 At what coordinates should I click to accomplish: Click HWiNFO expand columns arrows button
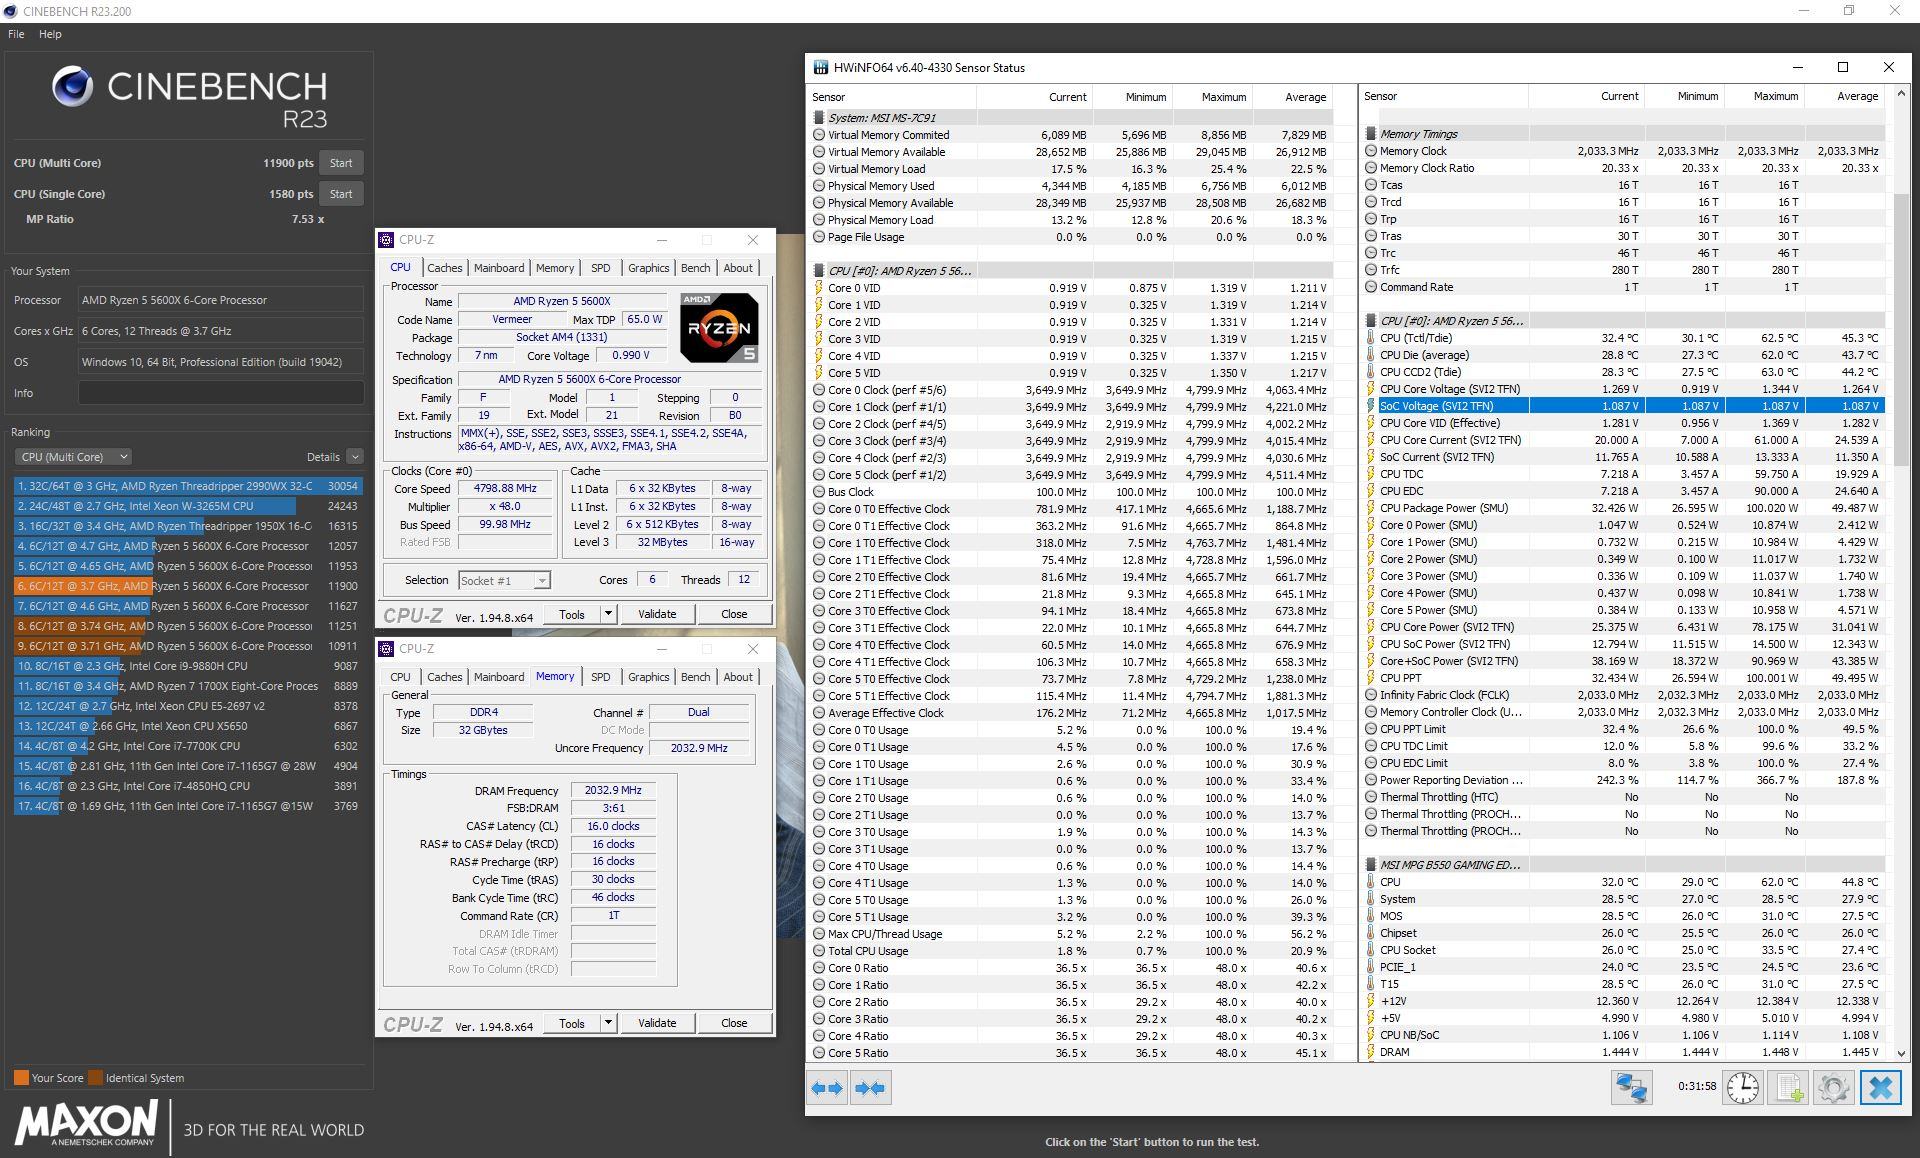827,1087
